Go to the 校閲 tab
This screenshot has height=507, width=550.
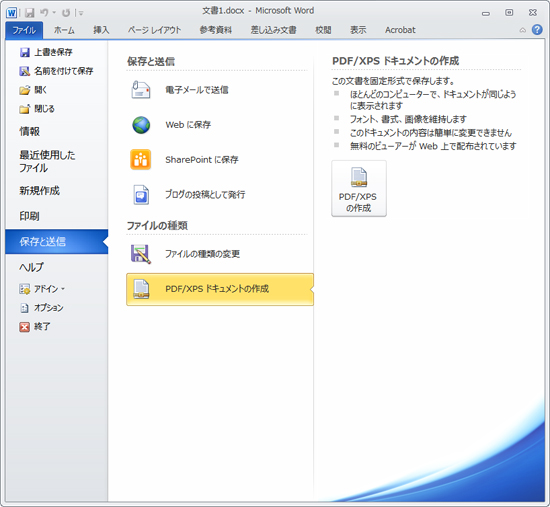[323, 30]
